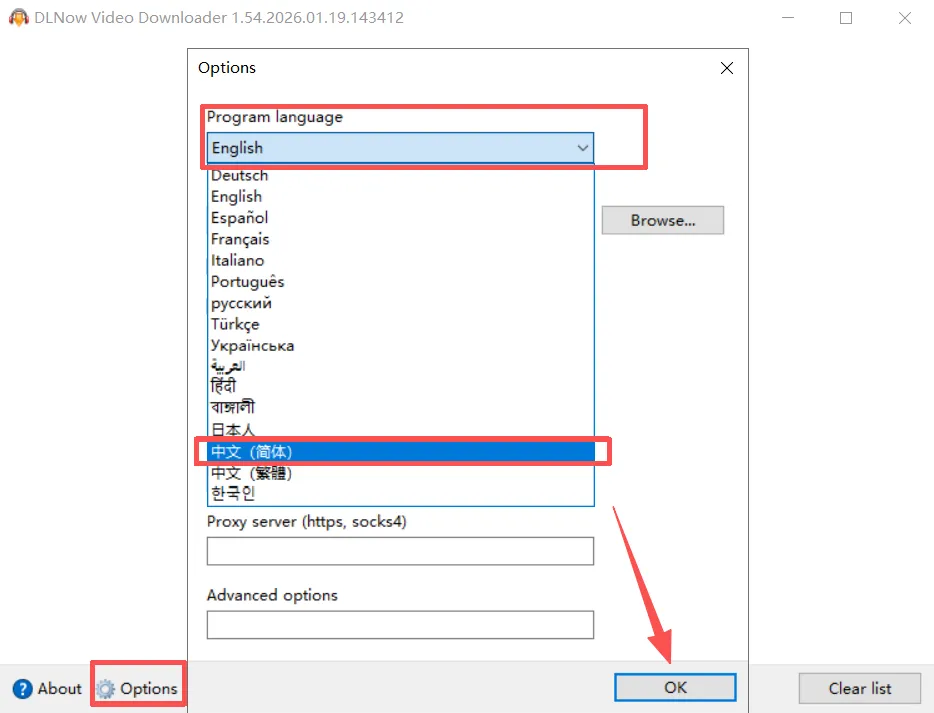The width and height of the screenshot is (934, 713).
Task: Select Deutsch from the language list
Action: 401,175
